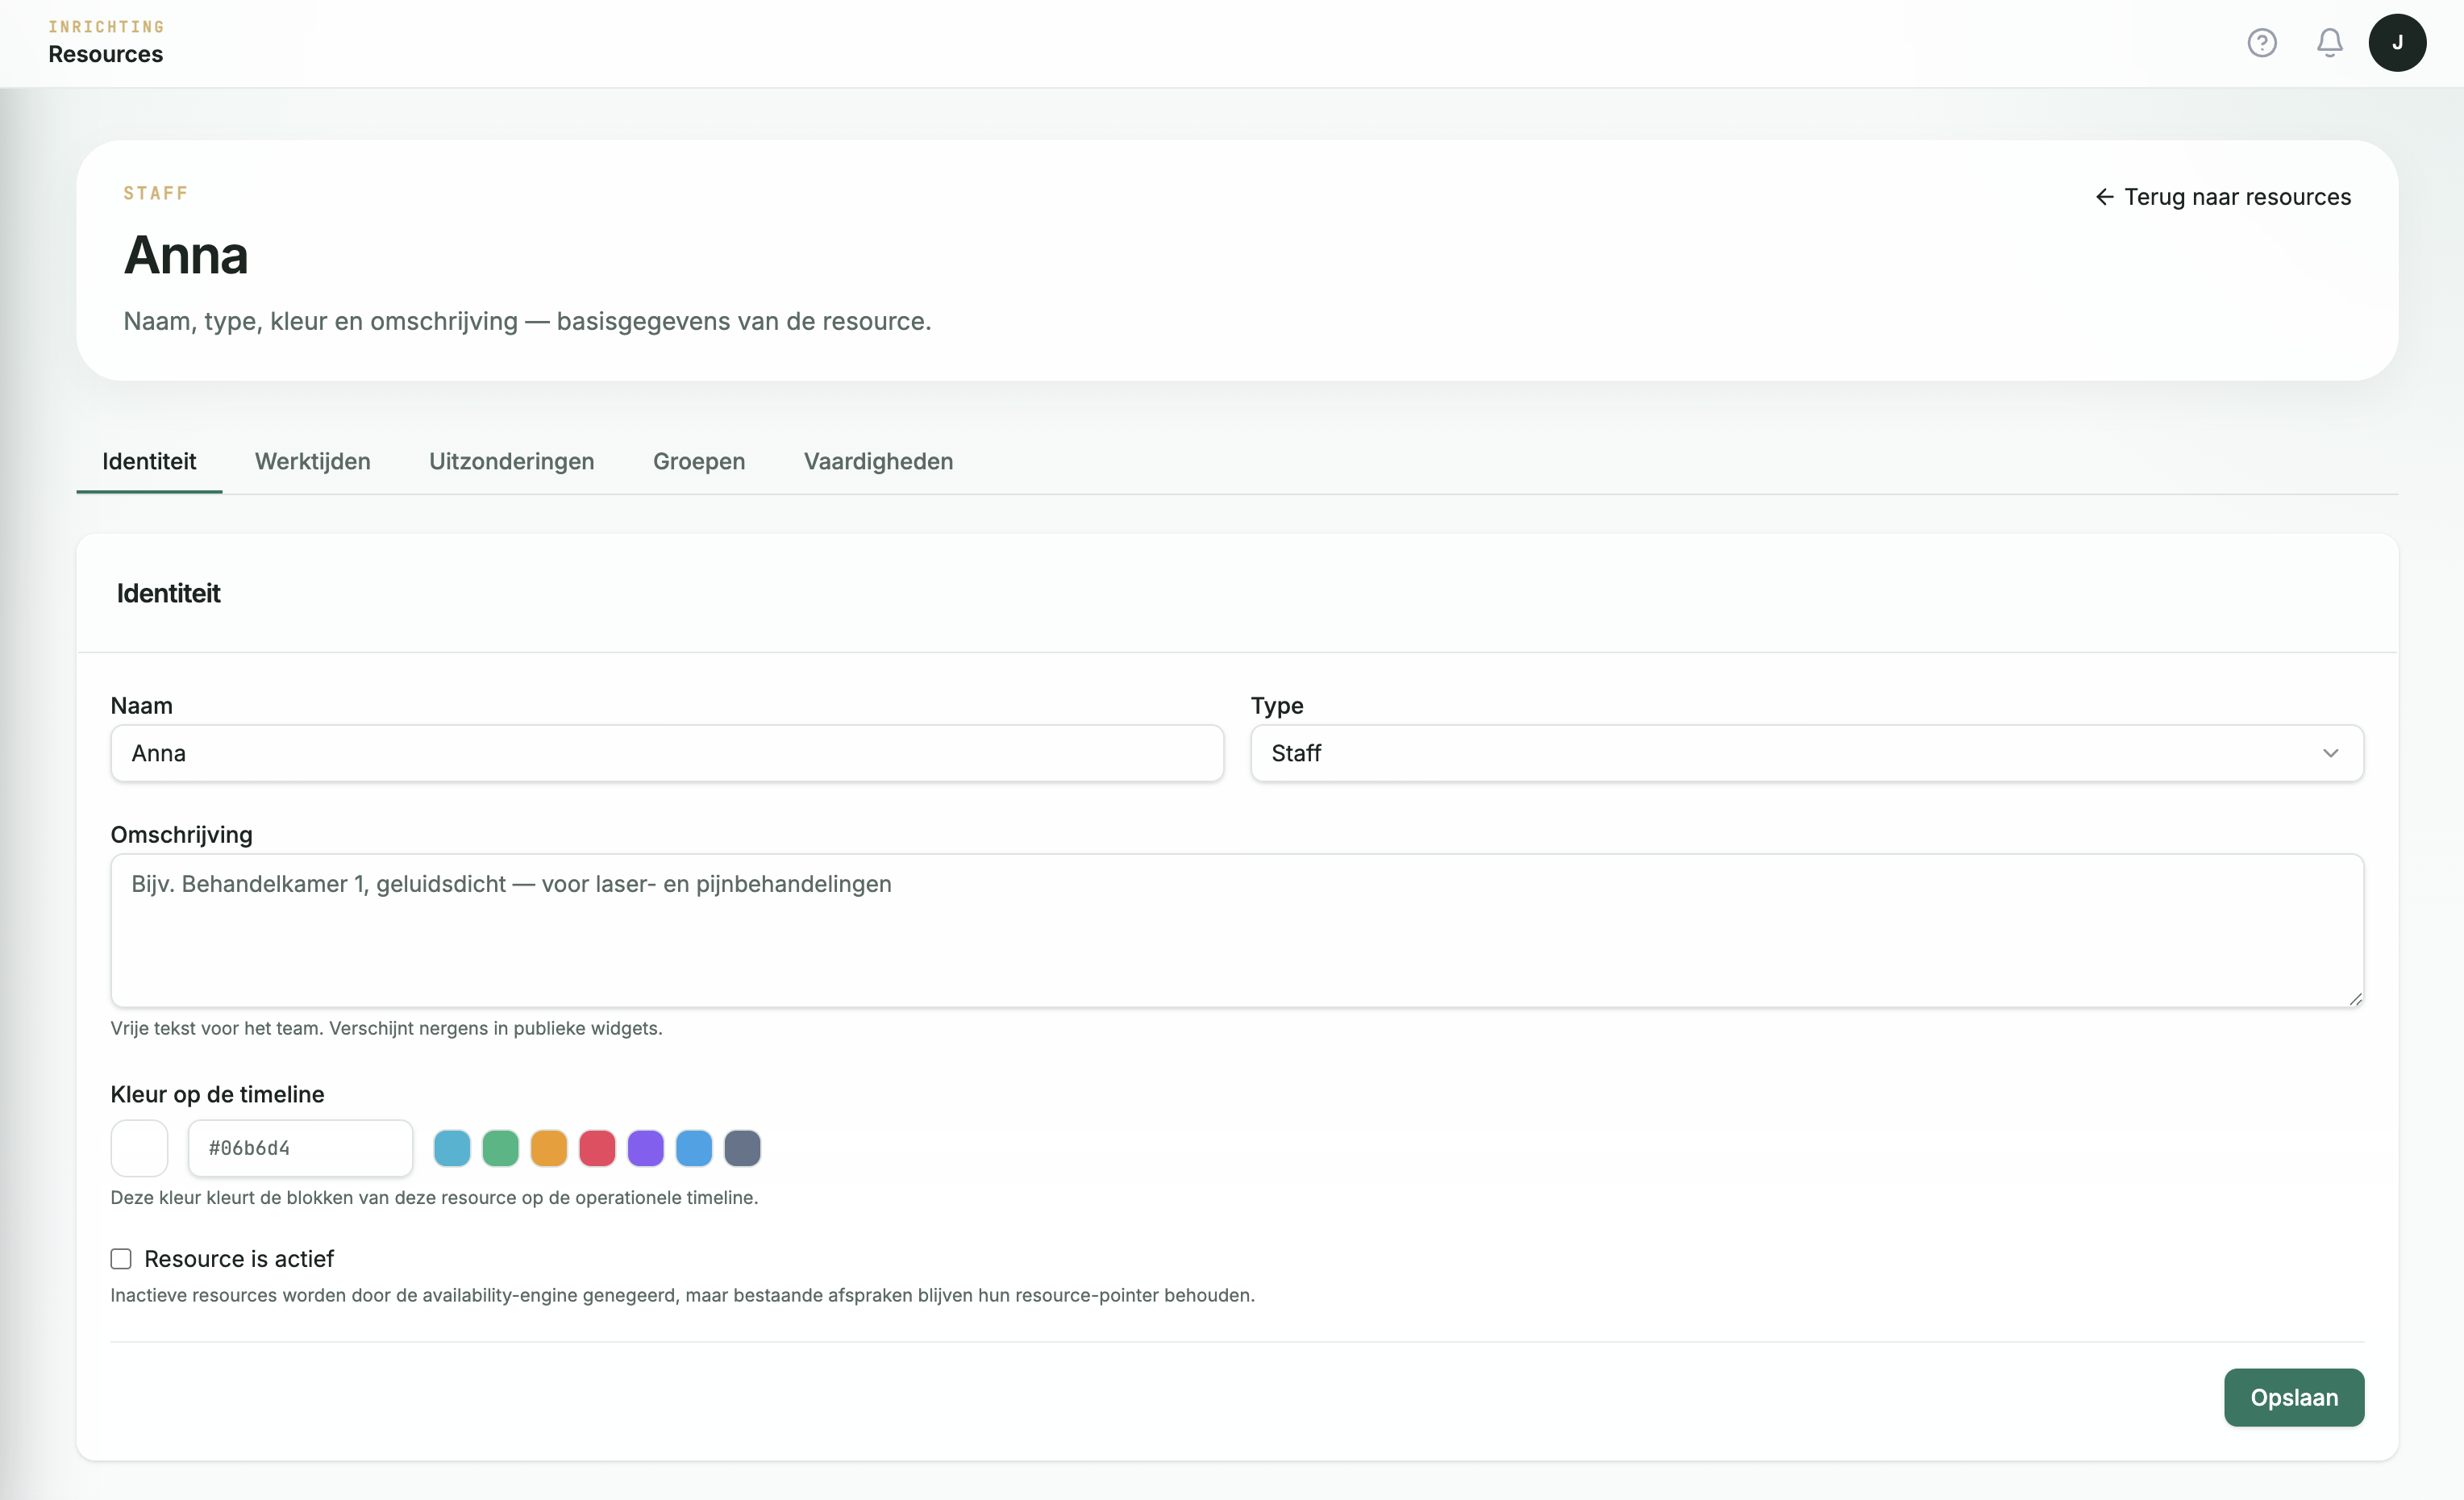This screenshot has height=1500, width=2464.
Task: Click the Kleur op de timeline label
Action: (x=217, y=1094)
